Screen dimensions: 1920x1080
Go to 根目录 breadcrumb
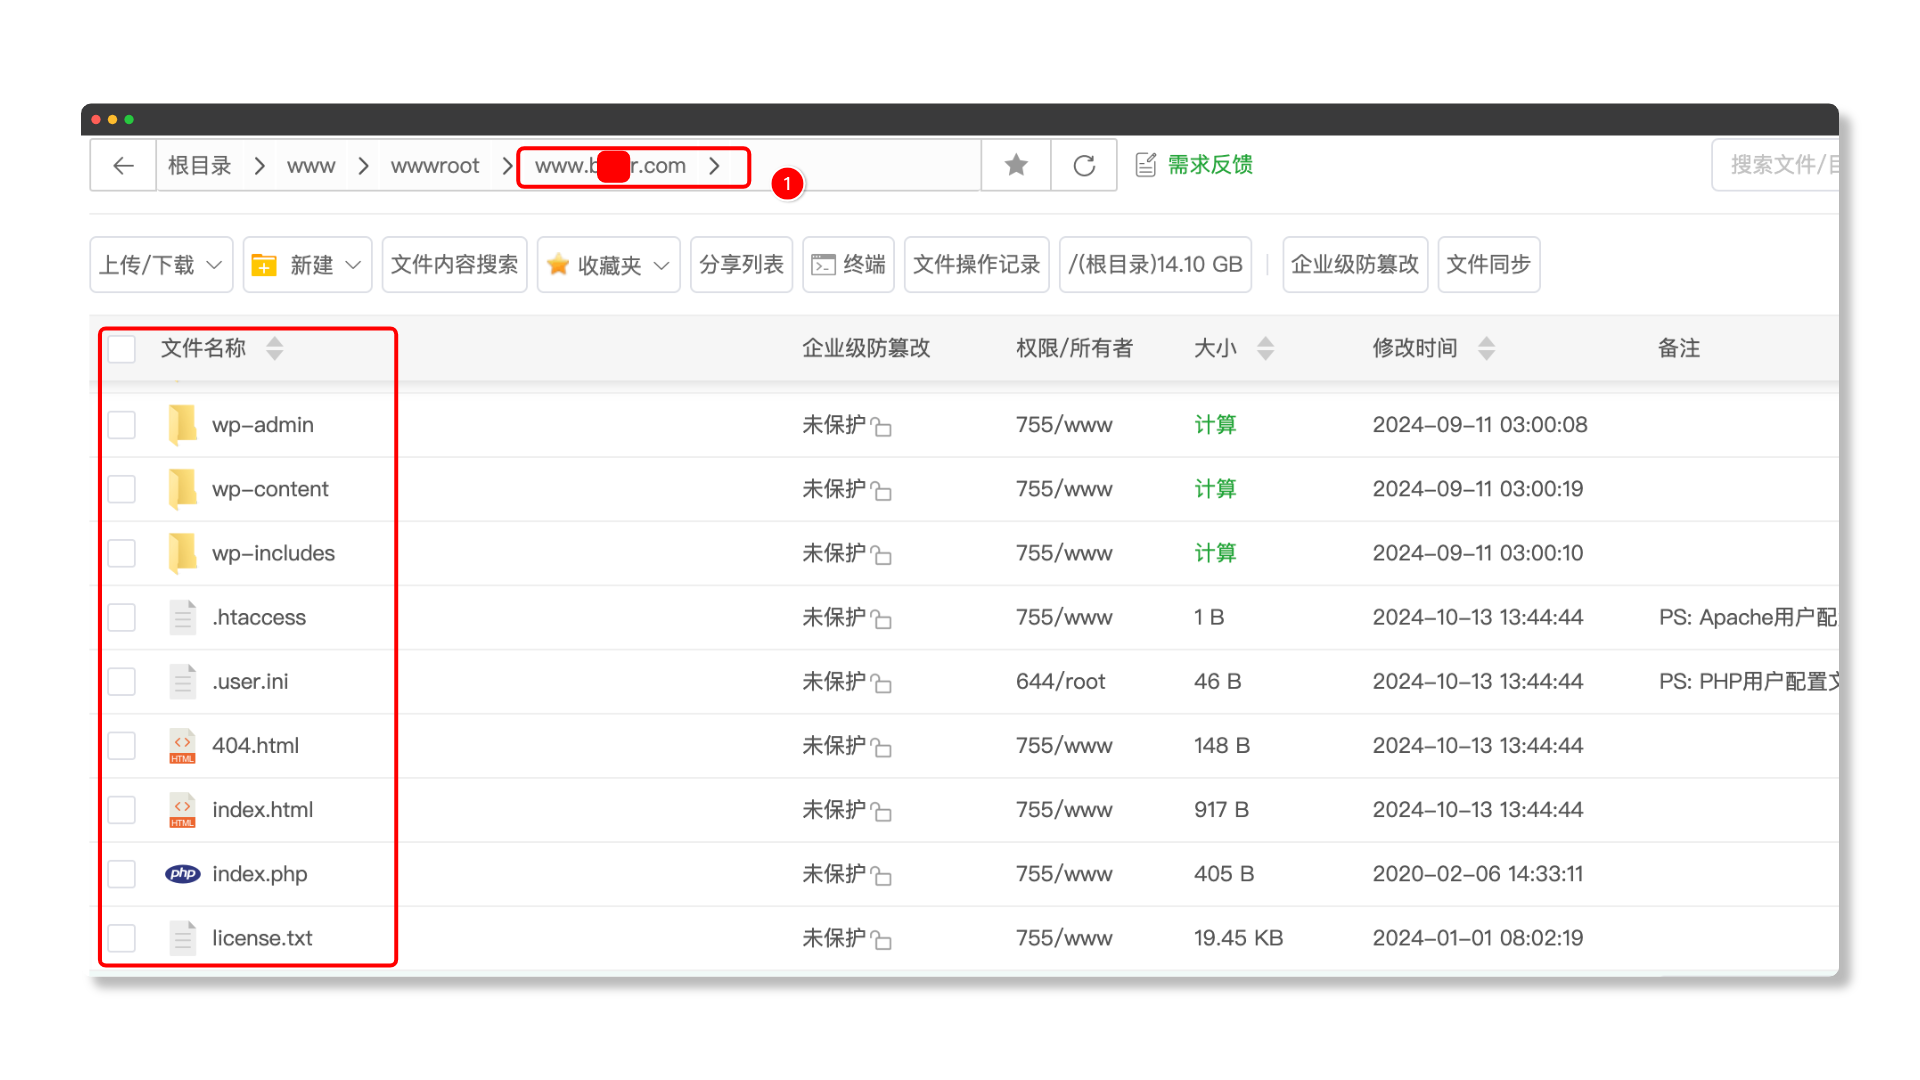coord(199,165)
